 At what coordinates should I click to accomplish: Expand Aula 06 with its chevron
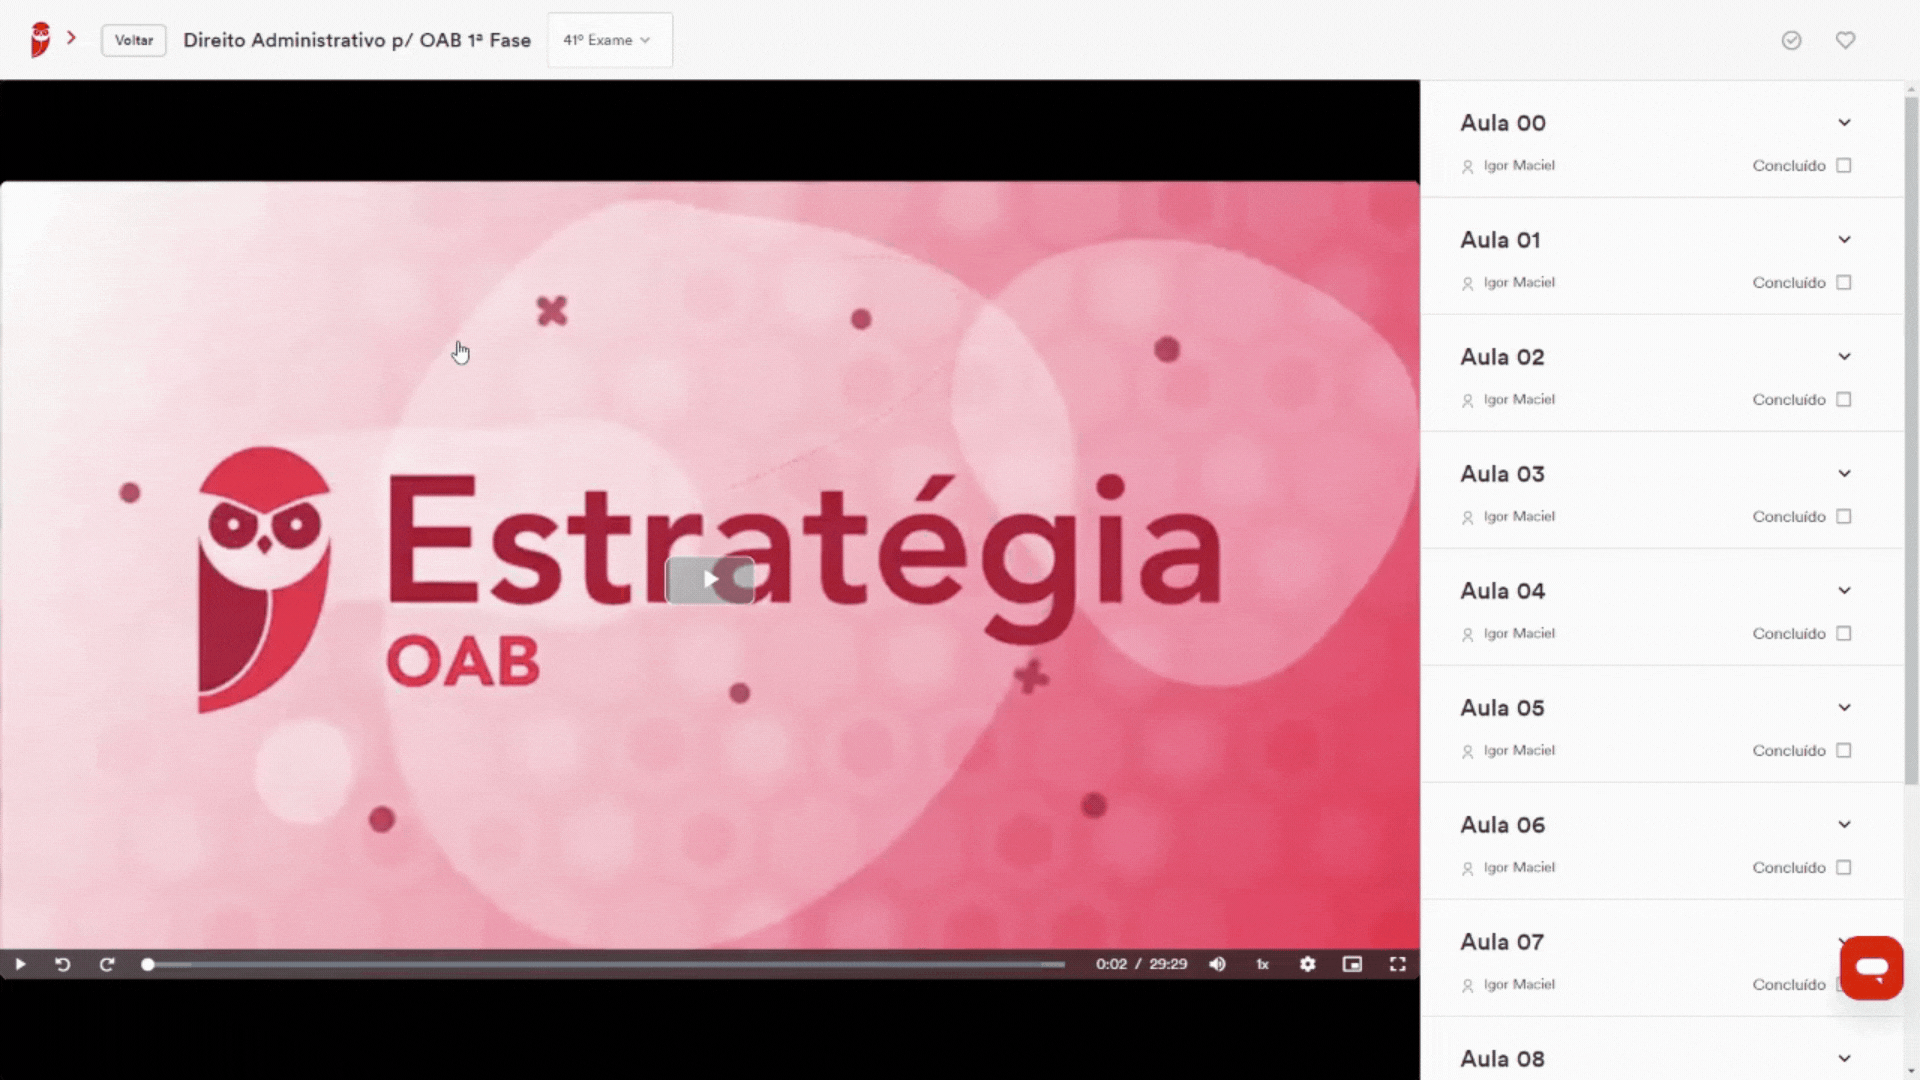tap(1844, 824)
